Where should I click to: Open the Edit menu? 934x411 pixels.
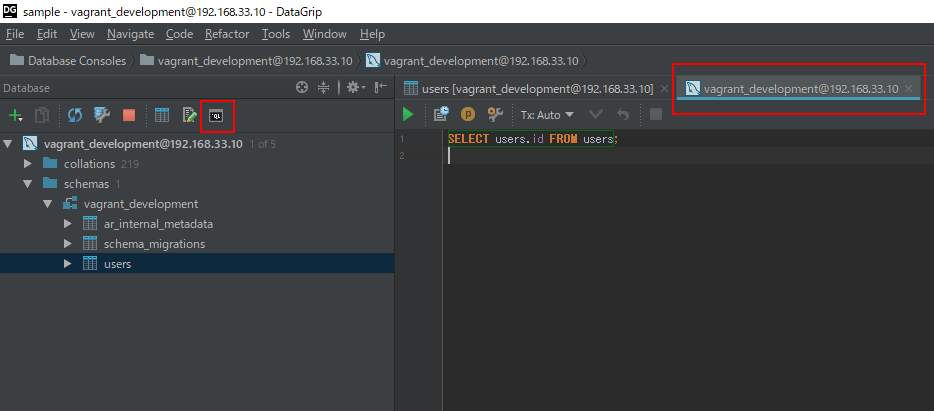click(x=47, y=34)
